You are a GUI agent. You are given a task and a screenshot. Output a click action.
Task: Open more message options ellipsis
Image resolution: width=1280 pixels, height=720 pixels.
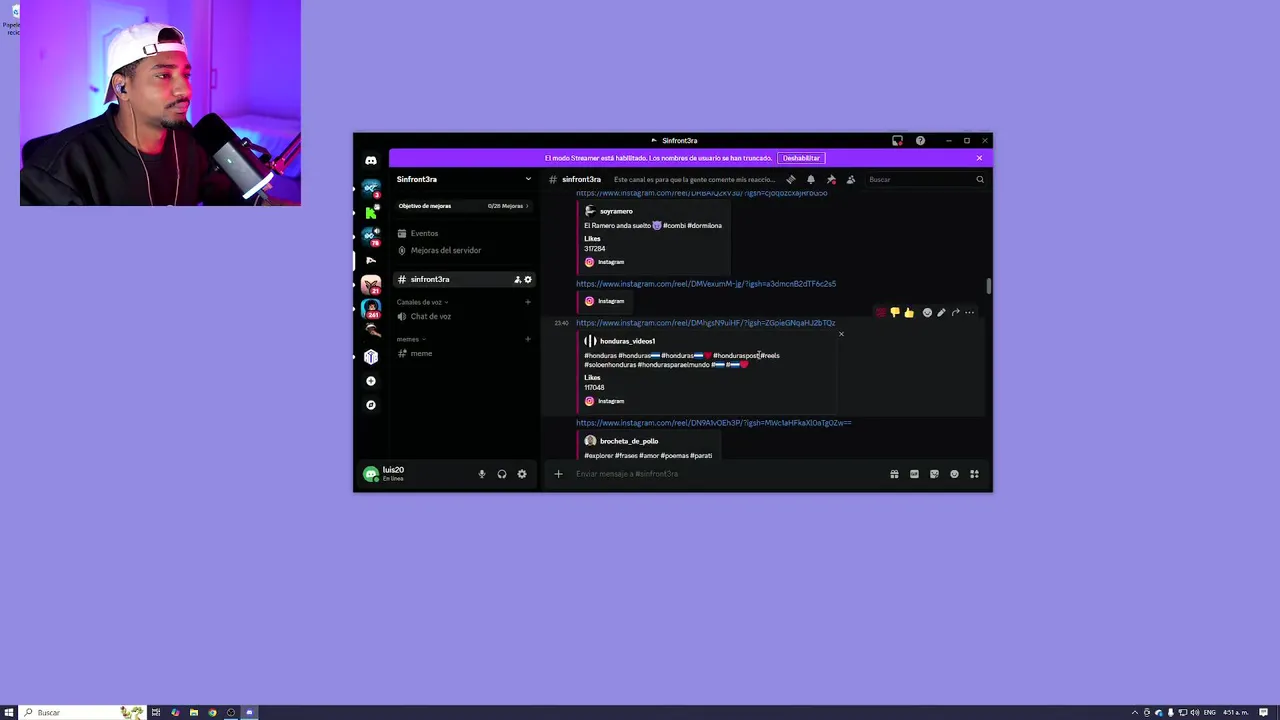point(969,313)
